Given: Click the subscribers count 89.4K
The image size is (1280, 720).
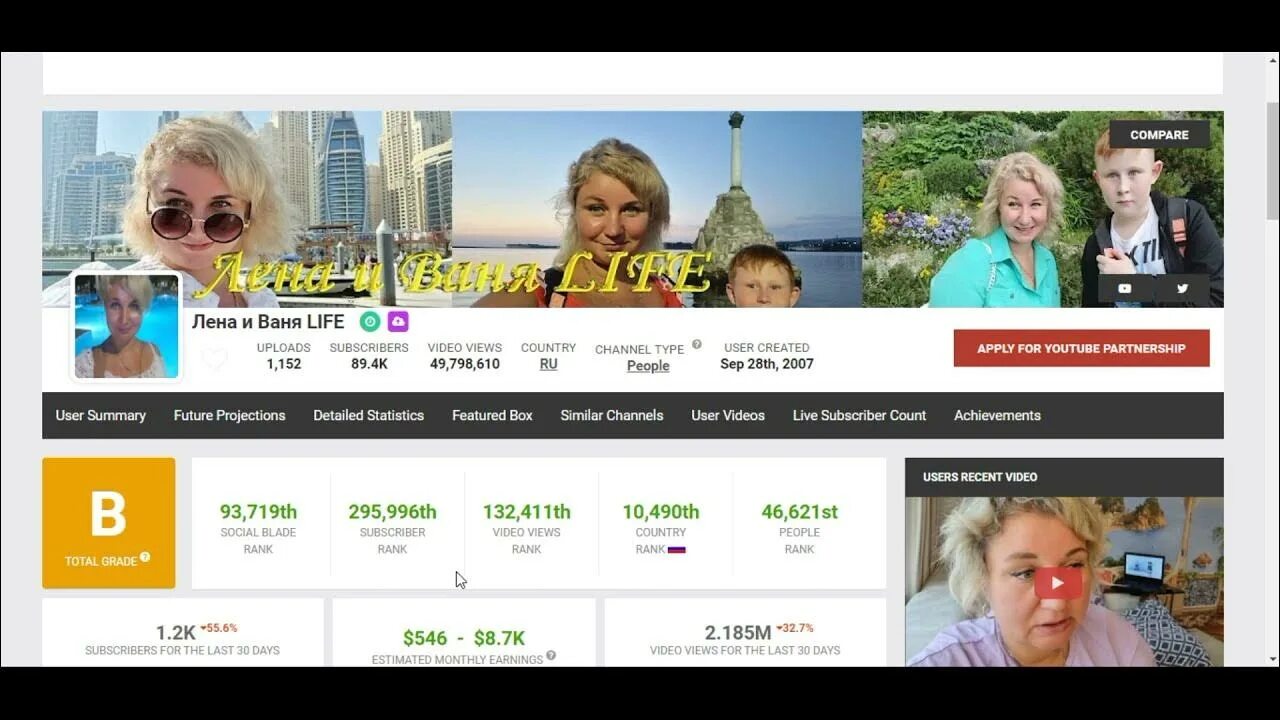Looking at the screenshot, I should 369,364.
